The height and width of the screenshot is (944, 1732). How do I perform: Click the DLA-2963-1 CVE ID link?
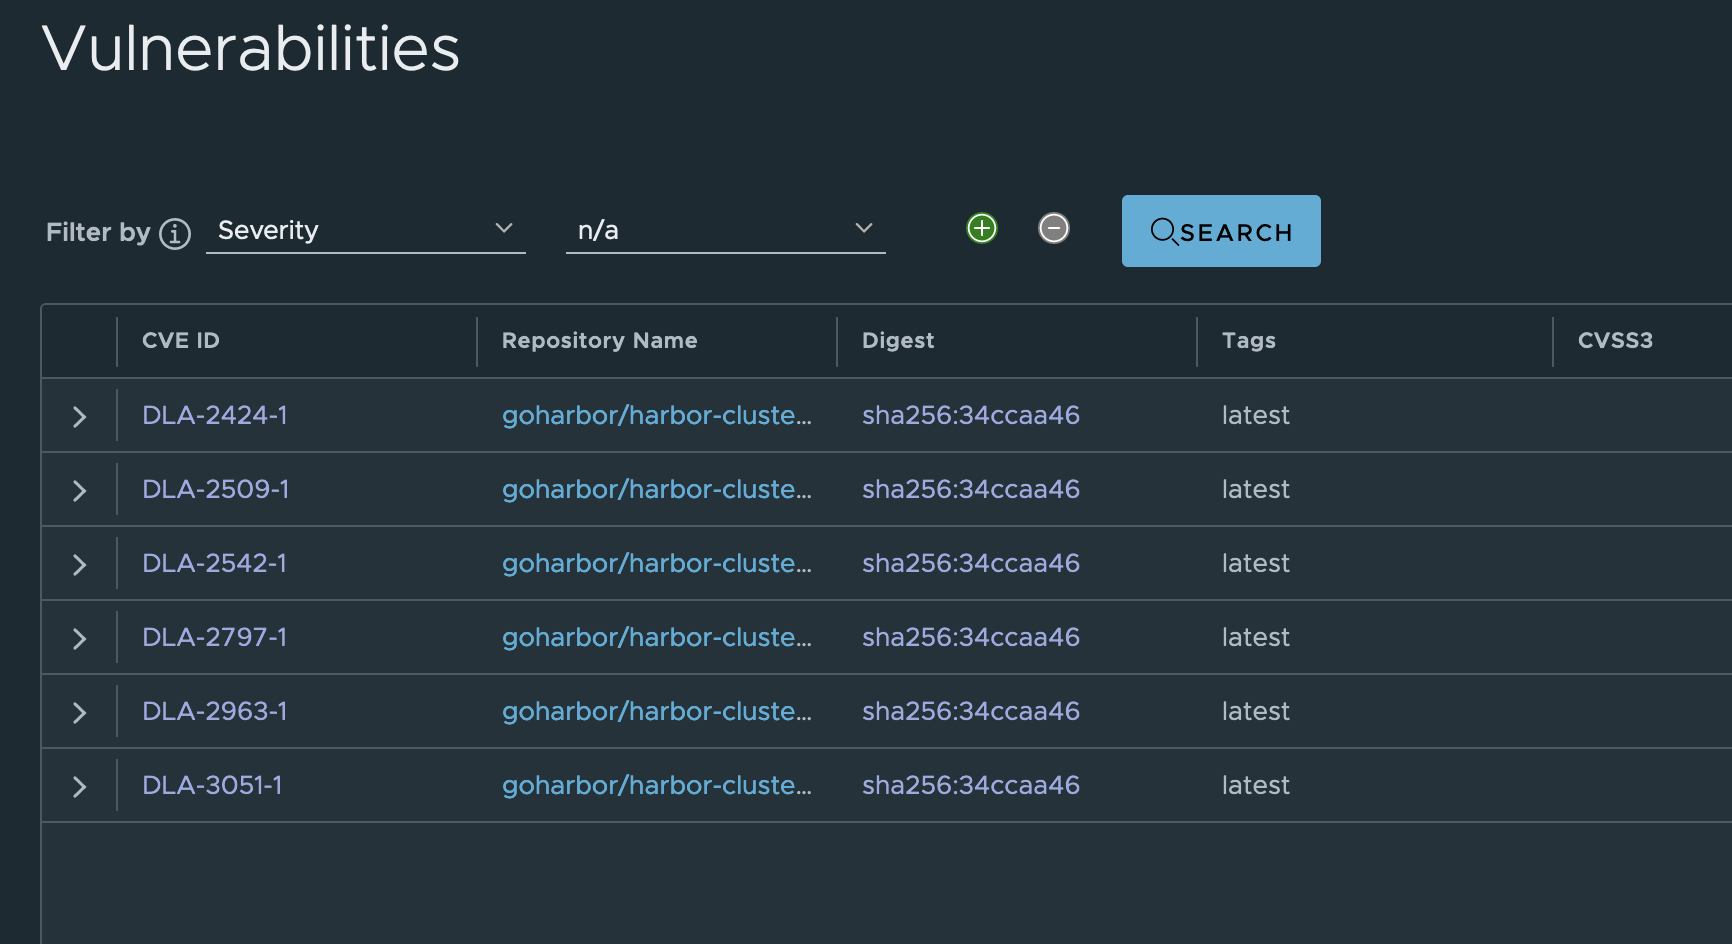click(x=214, y=711)
